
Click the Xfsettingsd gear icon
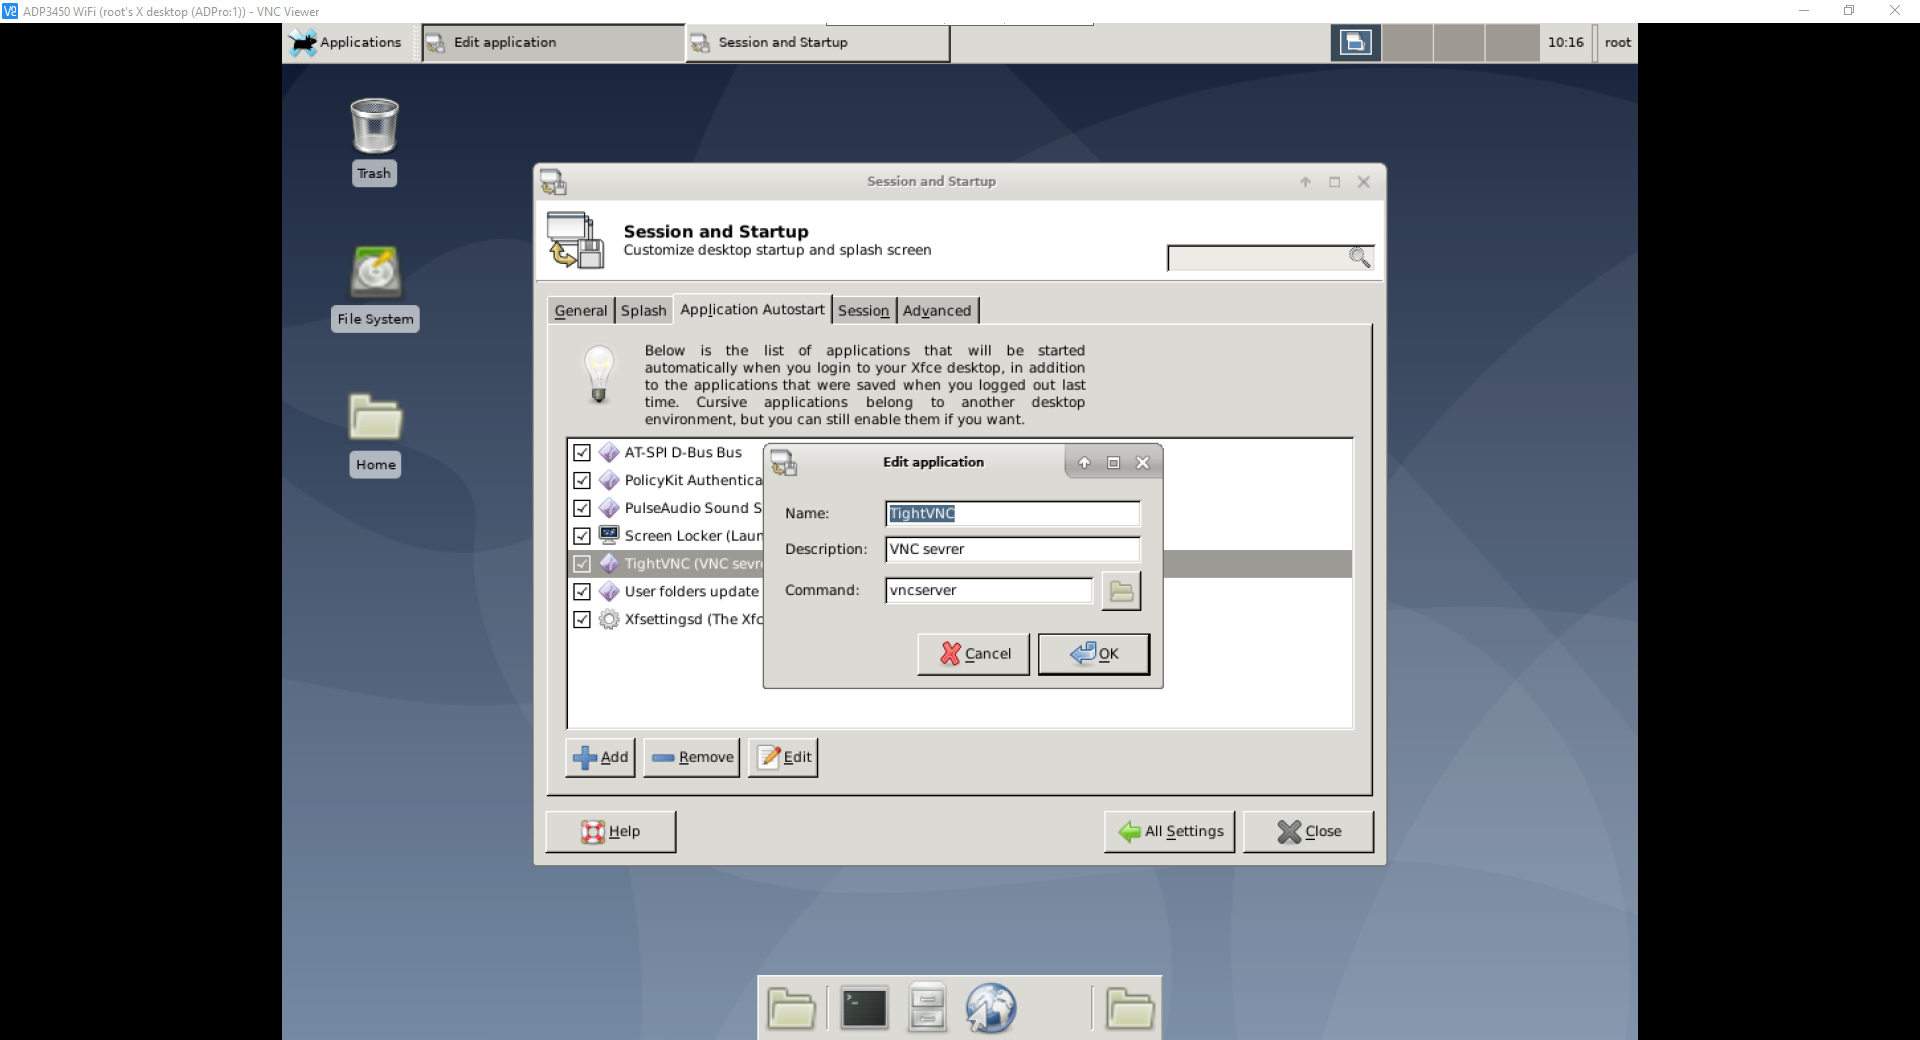[x=609, y=620]
